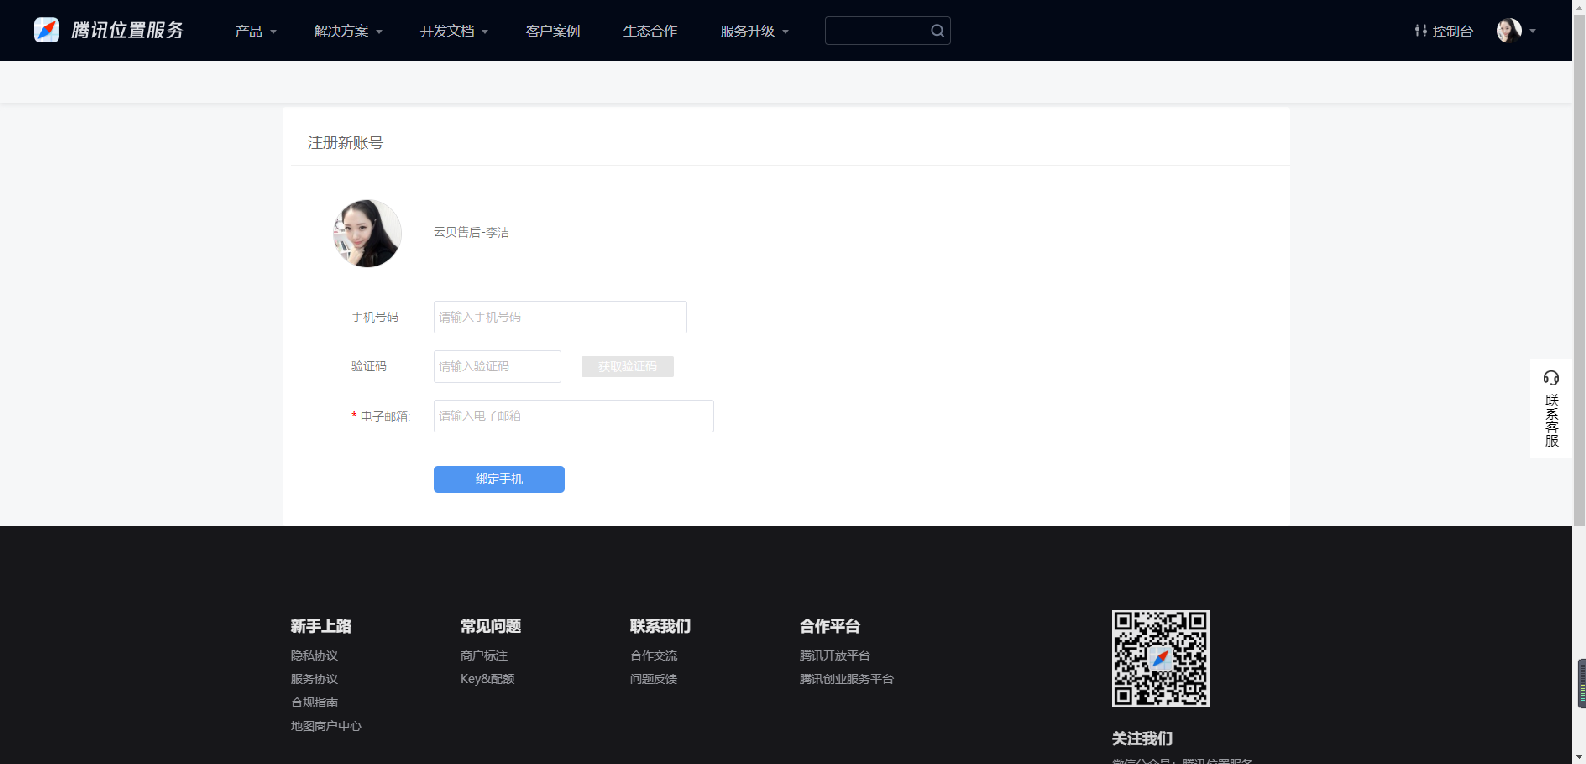Open the account dropdown arrow beside avatar
The height and width of the screenshot is (764, 1586).
click(1532, 31)
